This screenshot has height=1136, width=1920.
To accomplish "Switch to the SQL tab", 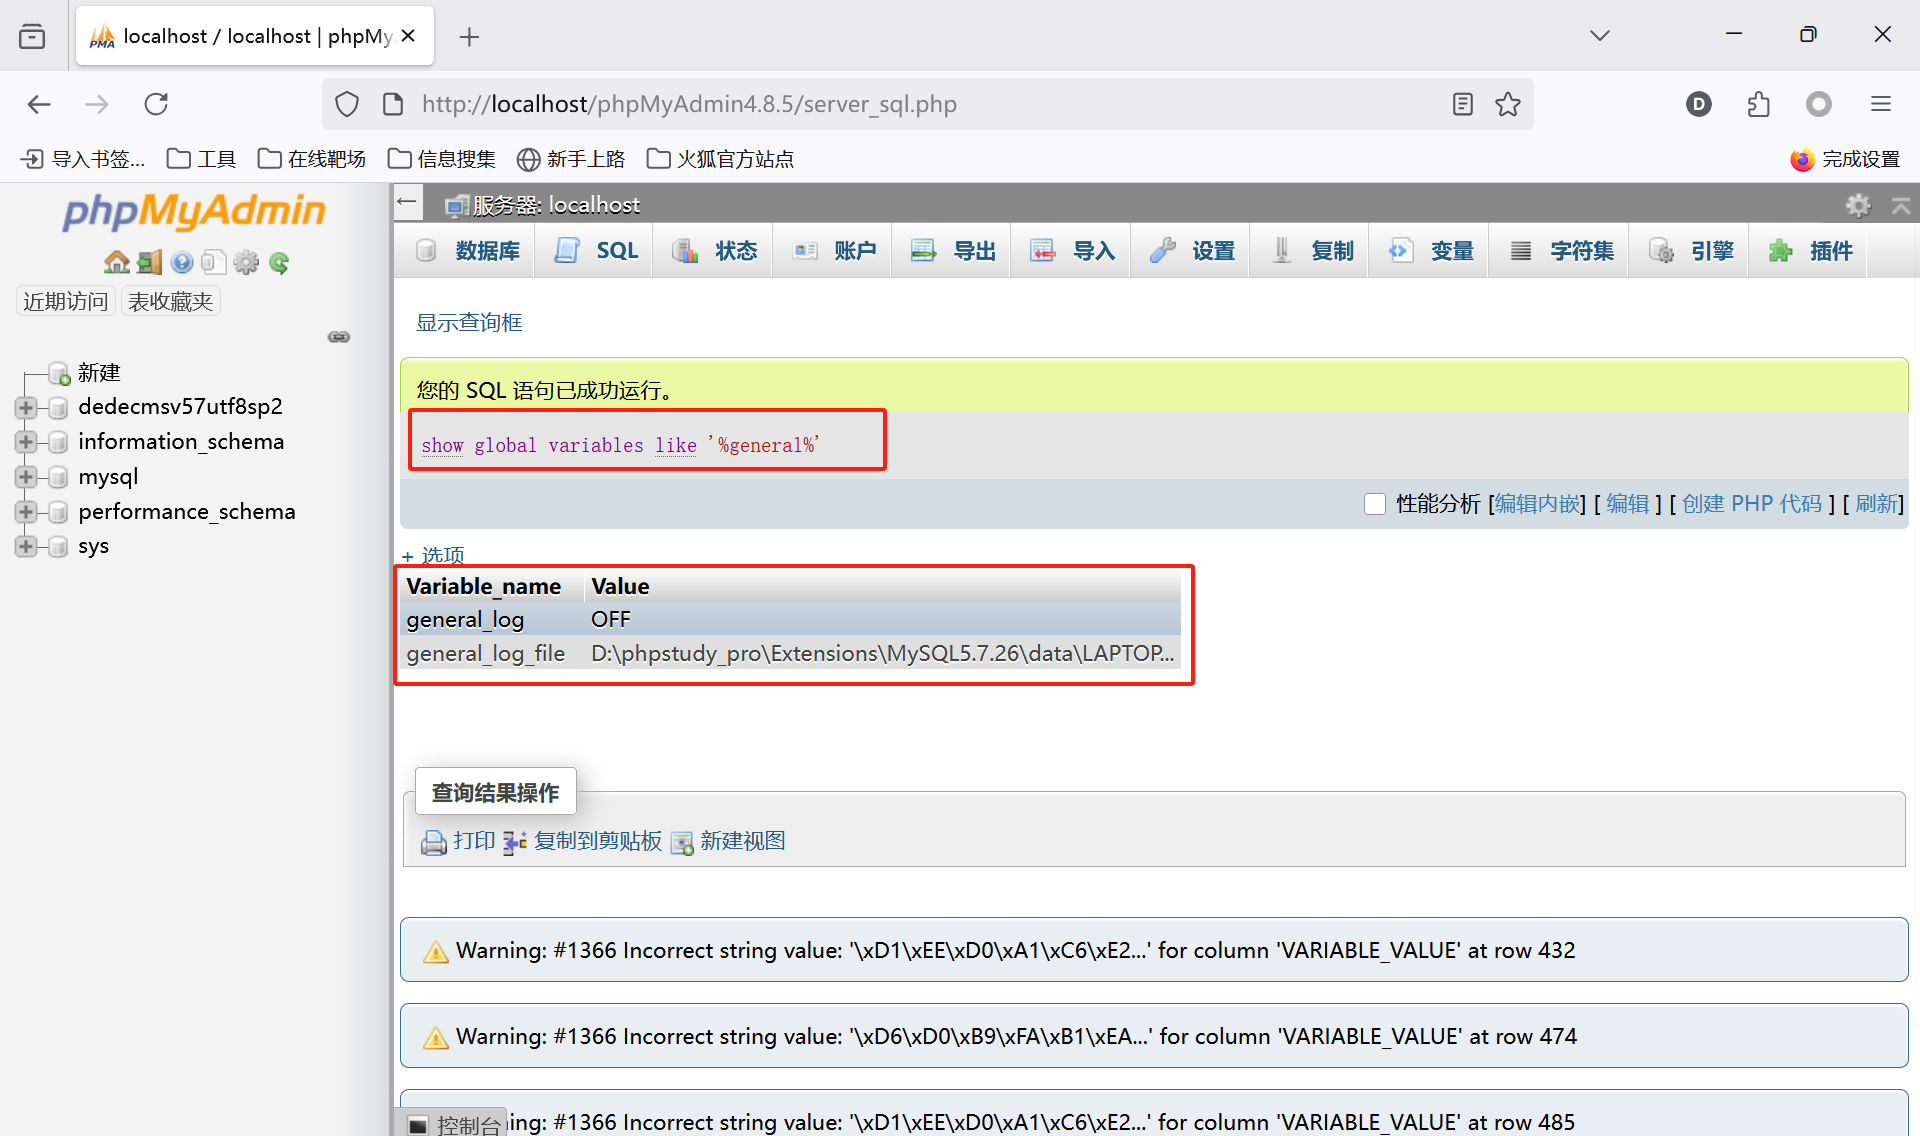I will click(x=596, y=251).
